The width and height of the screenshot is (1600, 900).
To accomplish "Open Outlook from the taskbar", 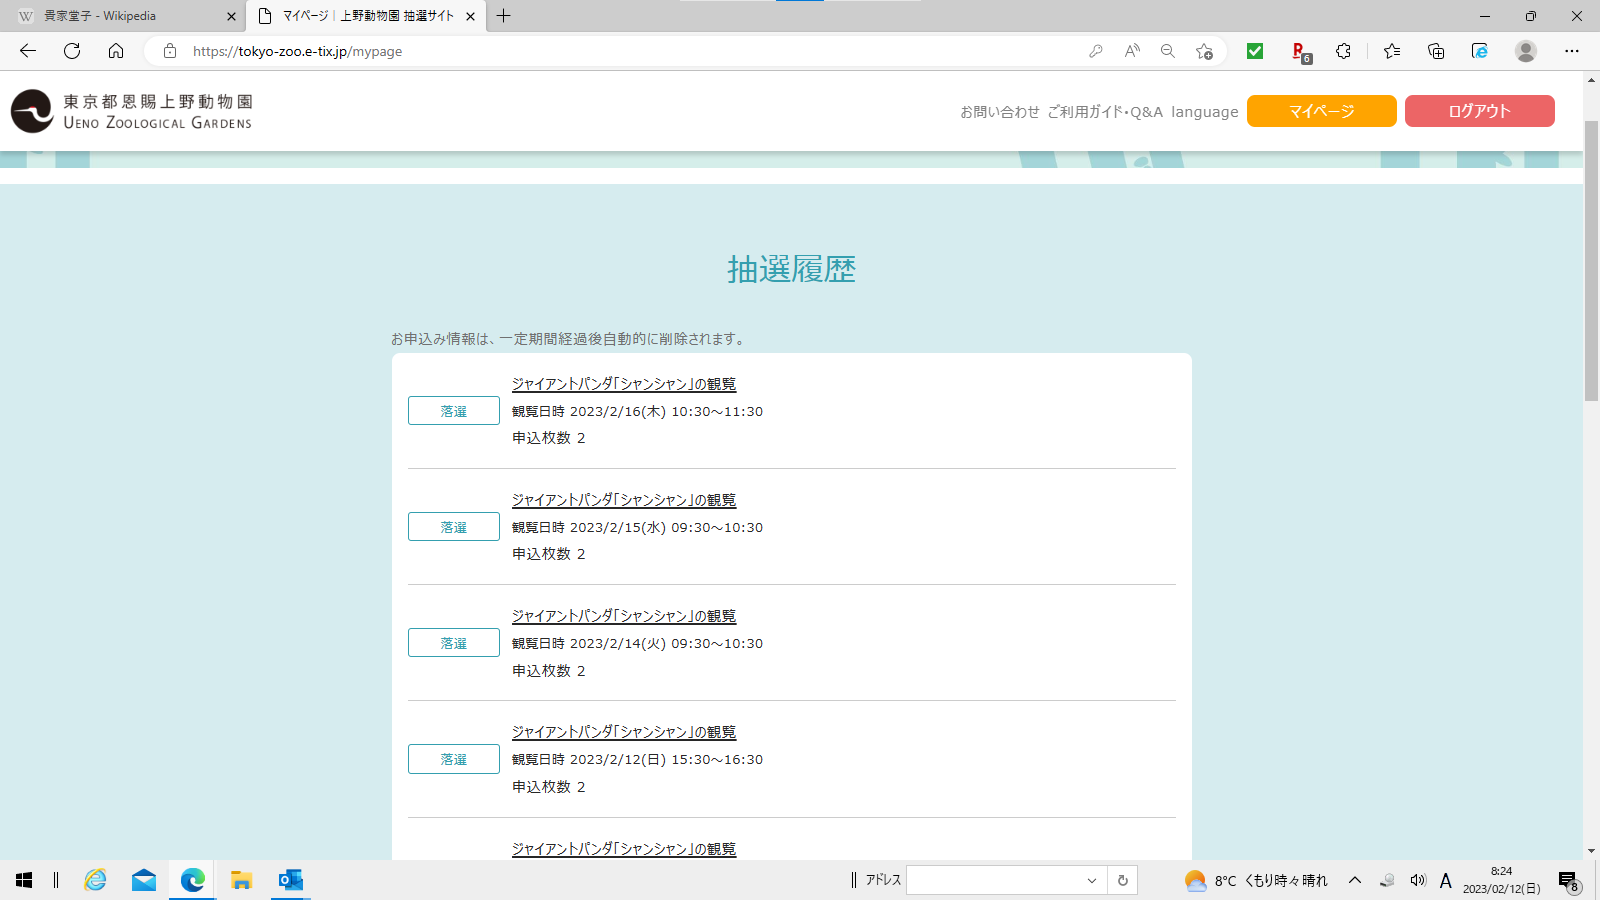I will [x=290, y=880].
